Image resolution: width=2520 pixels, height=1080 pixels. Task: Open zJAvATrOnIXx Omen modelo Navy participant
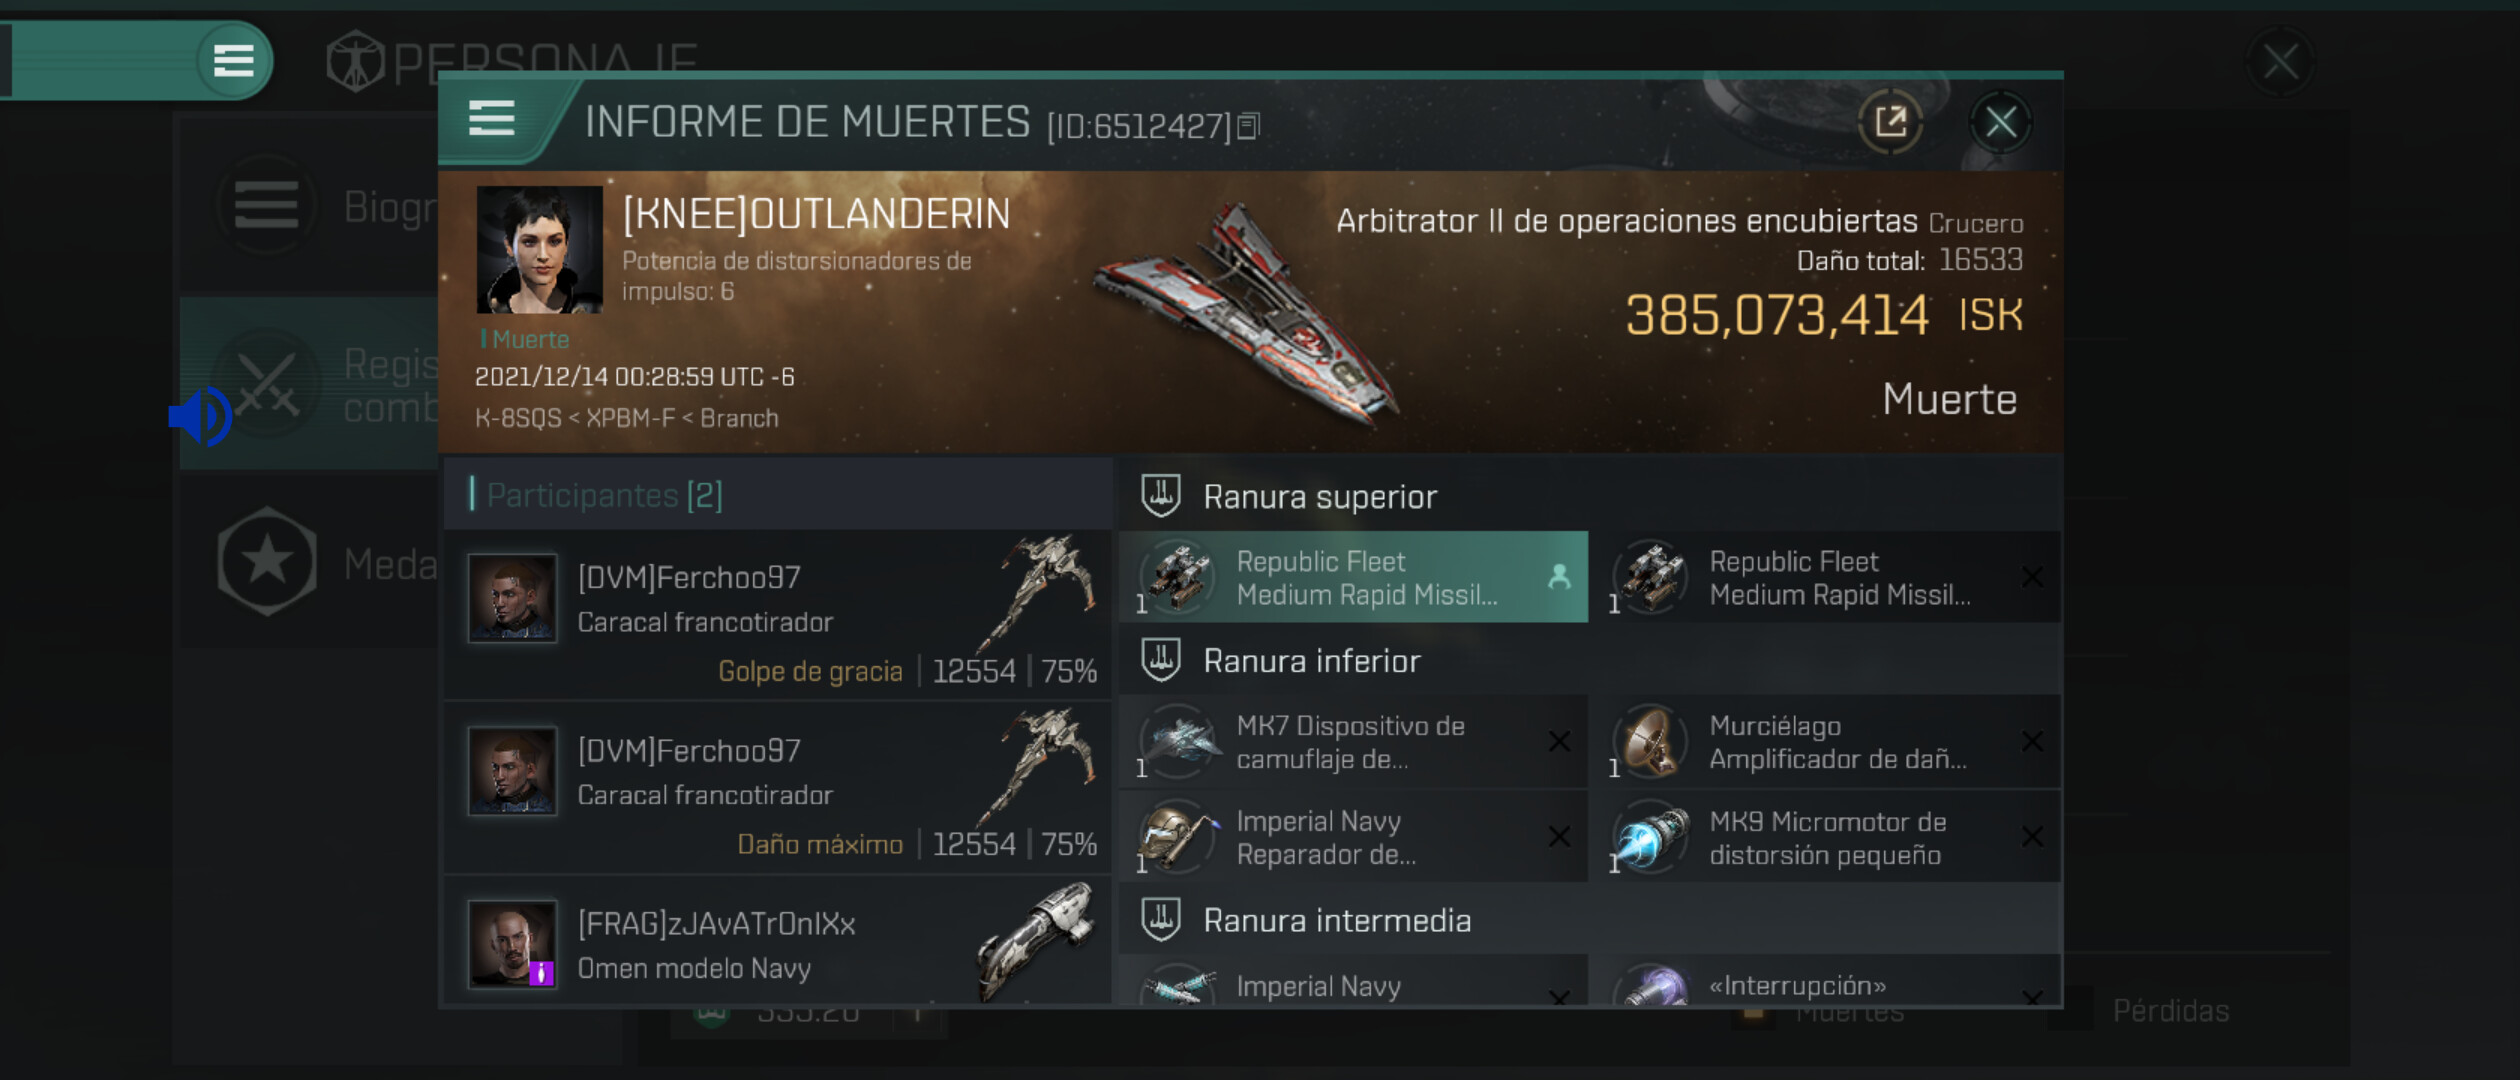[x=778, y=941]
